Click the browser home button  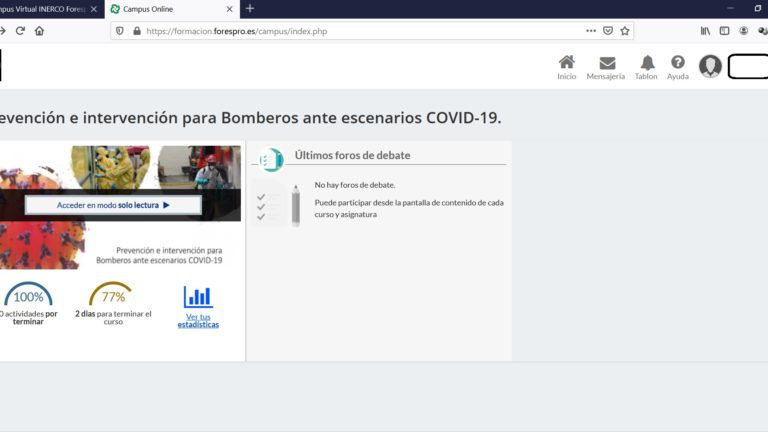(x=39, y=31)
